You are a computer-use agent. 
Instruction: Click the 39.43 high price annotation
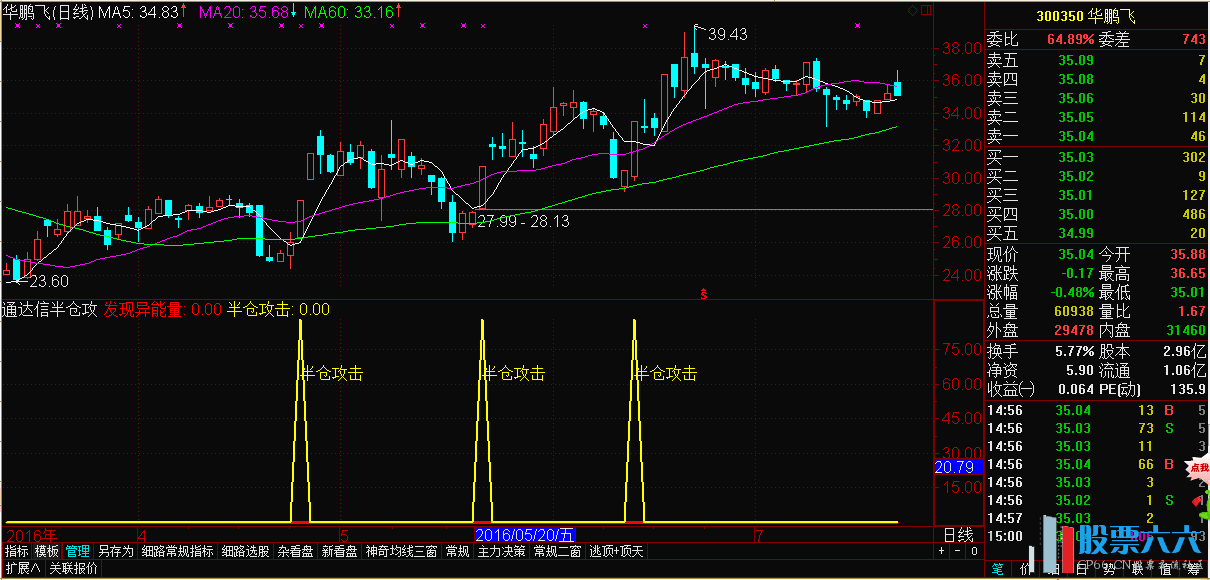tap(727, 34)
